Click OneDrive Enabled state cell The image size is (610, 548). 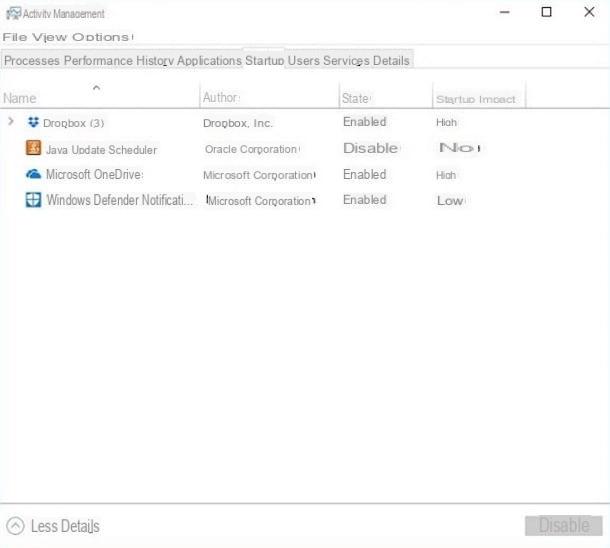365,174
